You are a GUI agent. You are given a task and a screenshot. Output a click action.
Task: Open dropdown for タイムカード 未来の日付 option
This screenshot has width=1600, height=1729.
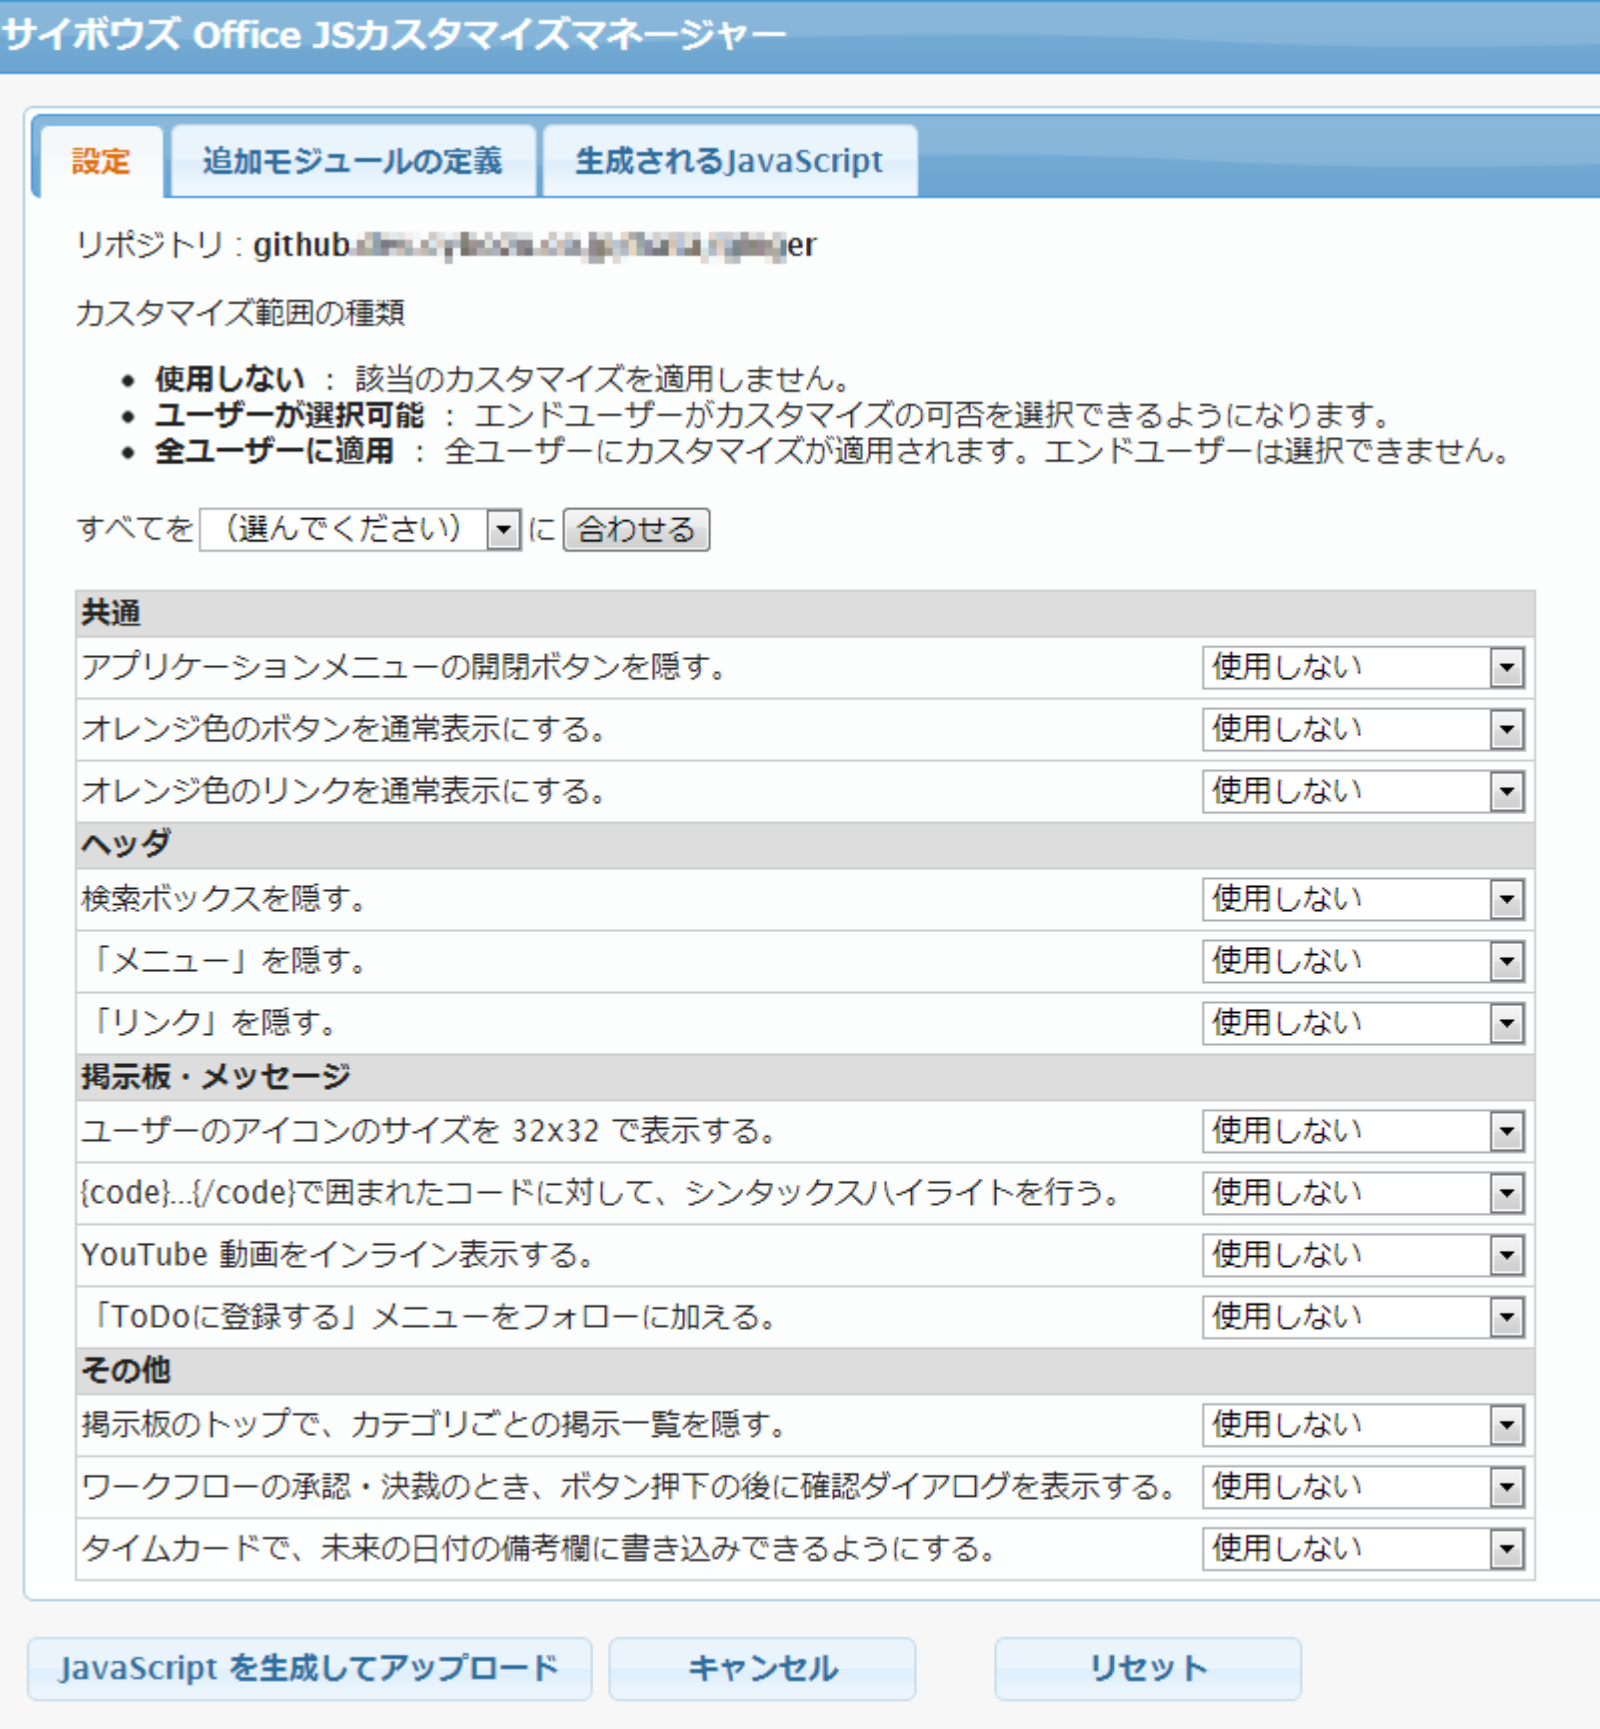pos(1363,1549)
